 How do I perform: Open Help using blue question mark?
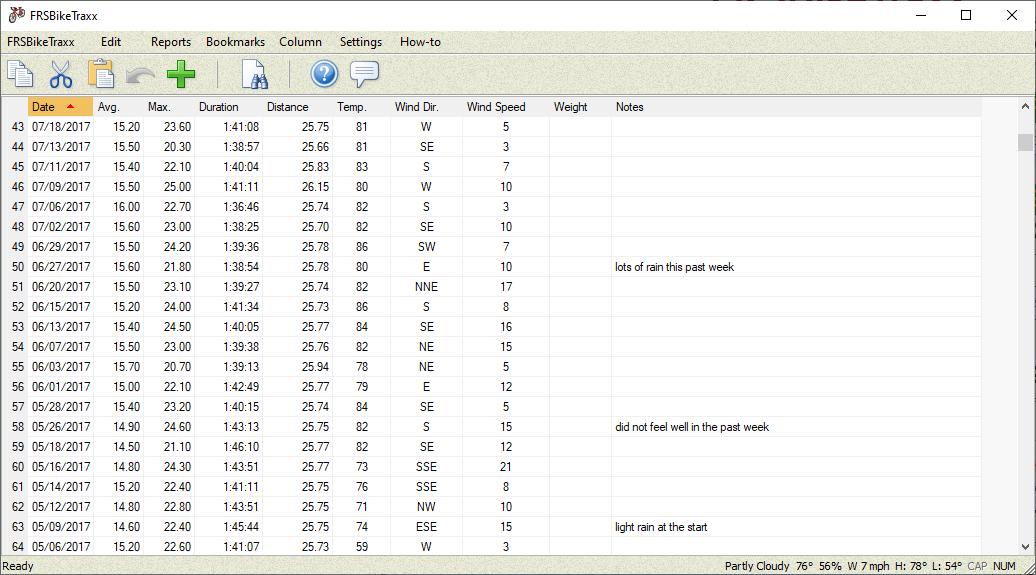(x=324, y=74)
